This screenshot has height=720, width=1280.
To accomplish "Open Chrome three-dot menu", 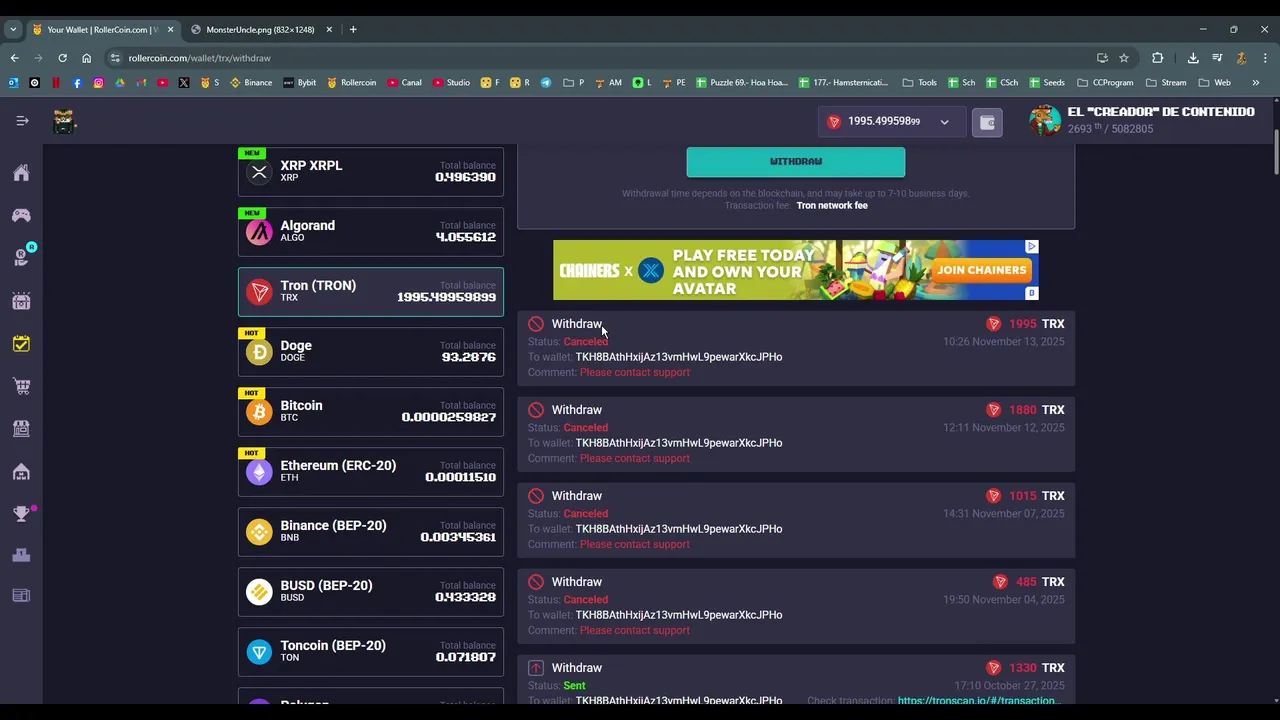I will (1265, 58).
